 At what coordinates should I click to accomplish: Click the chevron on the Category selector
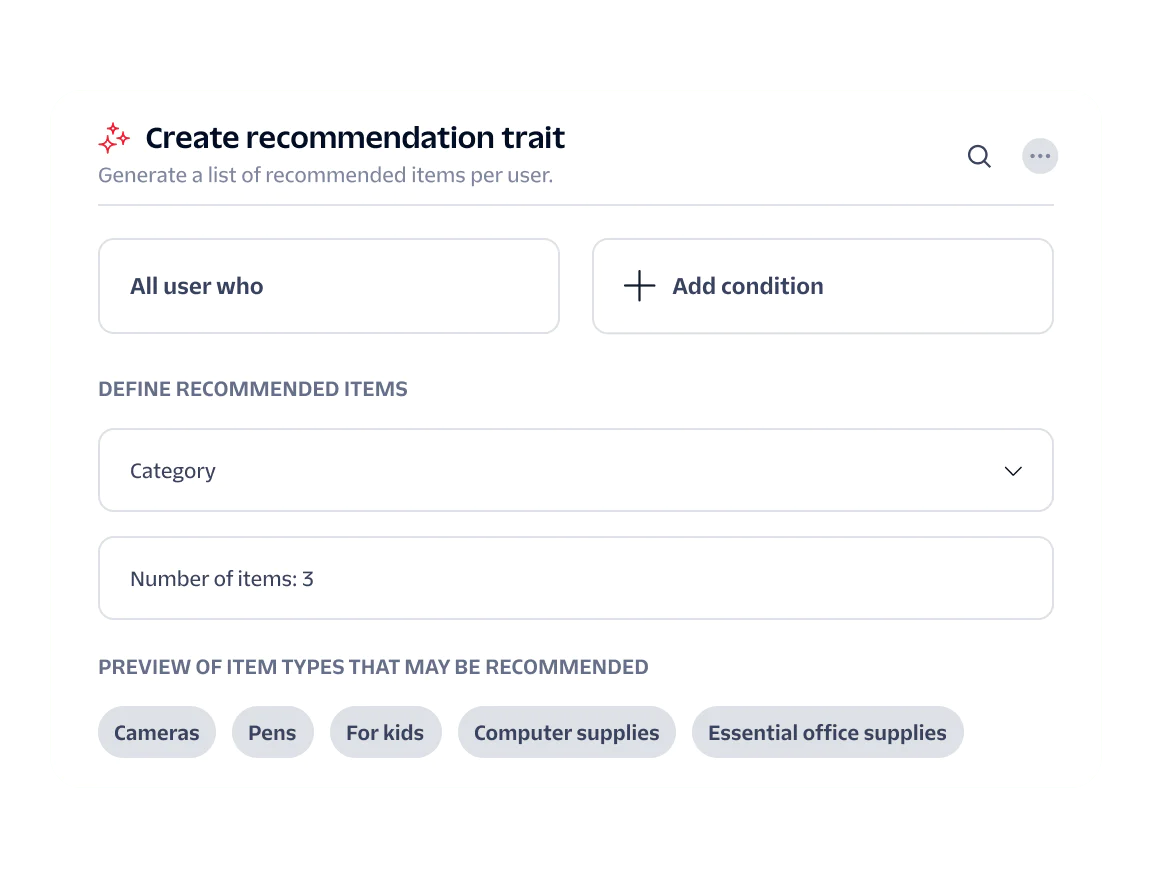click(x=1013, y=470)
